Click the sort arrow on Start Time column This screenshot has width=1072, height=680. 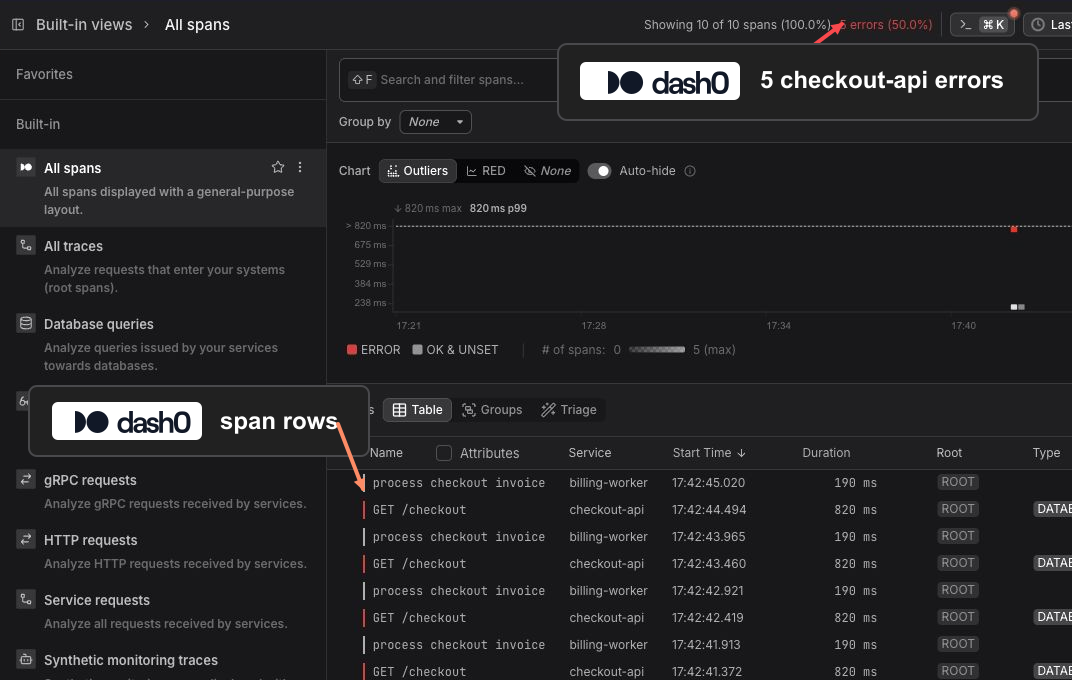click(x=741, y=452)
